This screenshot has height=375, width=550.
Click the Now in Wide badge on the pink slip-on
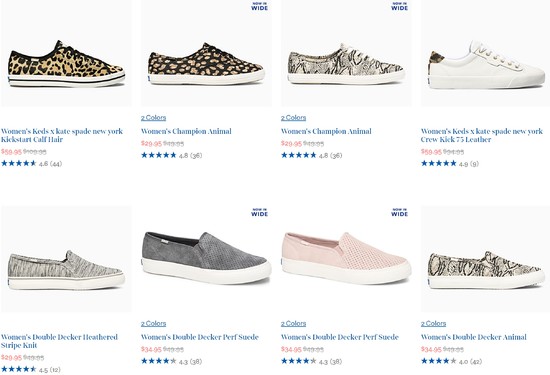point(400,212)
